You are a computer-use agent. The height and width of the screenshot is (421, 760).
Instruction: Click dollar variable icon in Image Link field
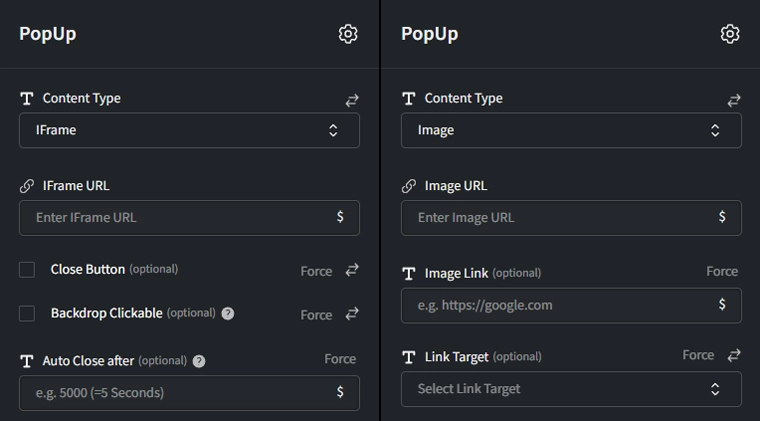722,305
